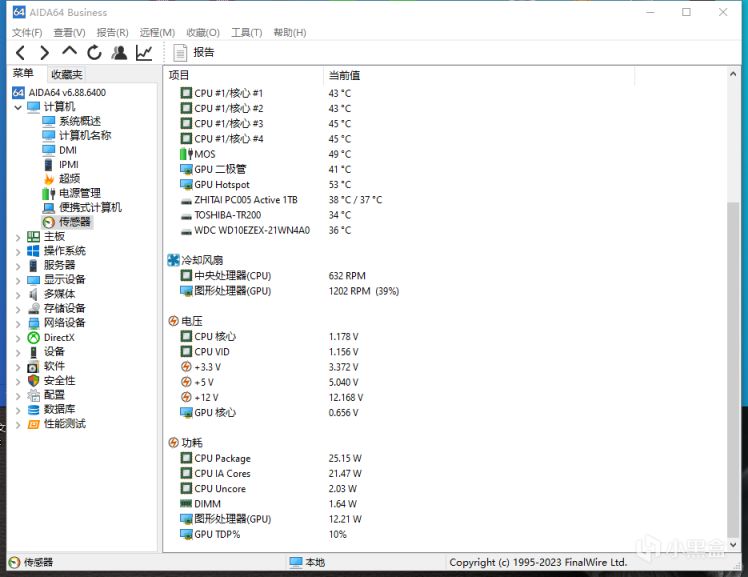Expand the 服务器 tree node
The height and width of the screenshot is (577, 748).
(x=18, y=266)
